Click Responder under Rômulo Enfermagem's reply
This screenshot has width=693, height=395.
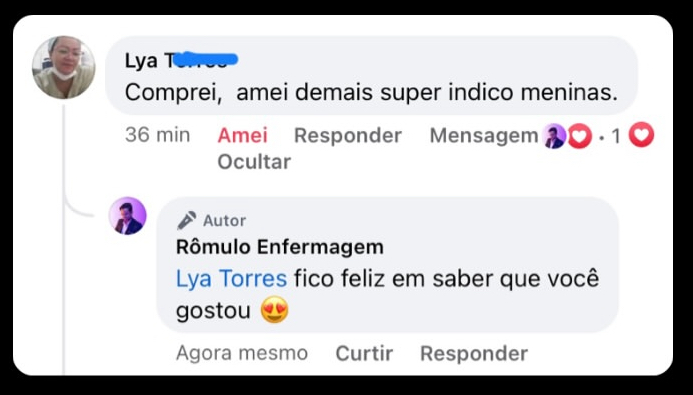click(474, 353)
